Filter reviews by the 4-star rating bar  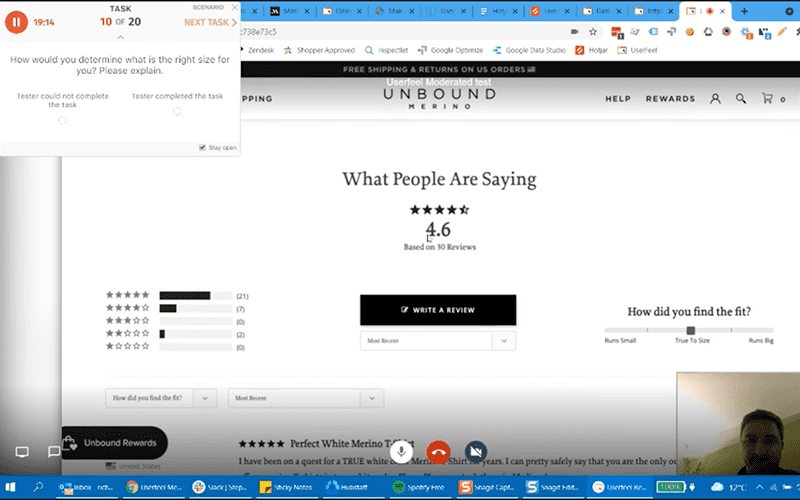tap(195, 308)
